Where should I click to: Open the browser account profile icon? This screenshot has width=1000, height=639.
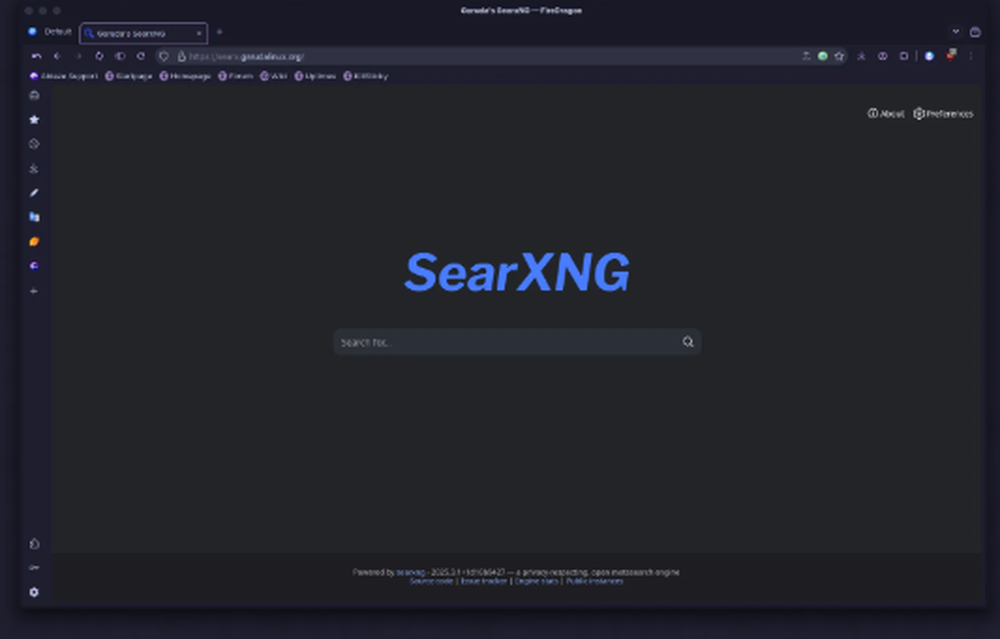pos(928,56)
